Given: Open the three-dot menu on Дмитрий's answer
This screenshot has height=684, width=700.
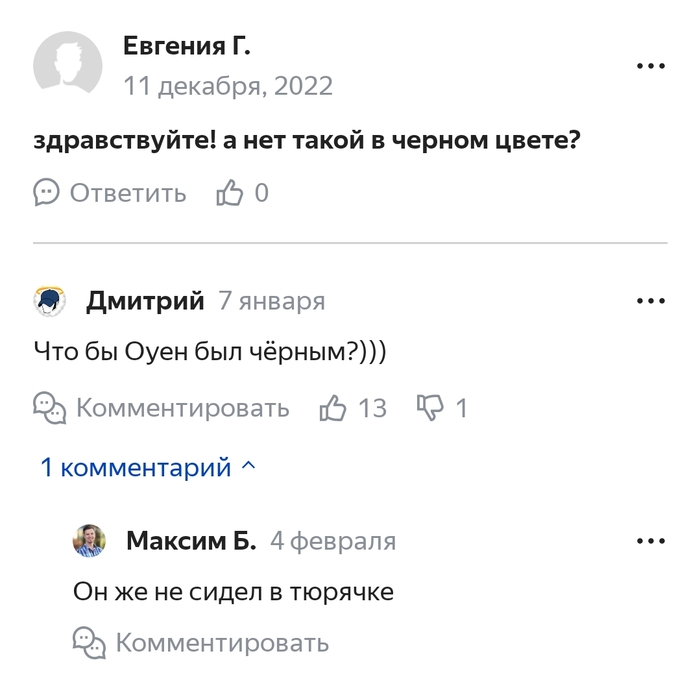Looking at the screenshot, I should pos(651,301).
